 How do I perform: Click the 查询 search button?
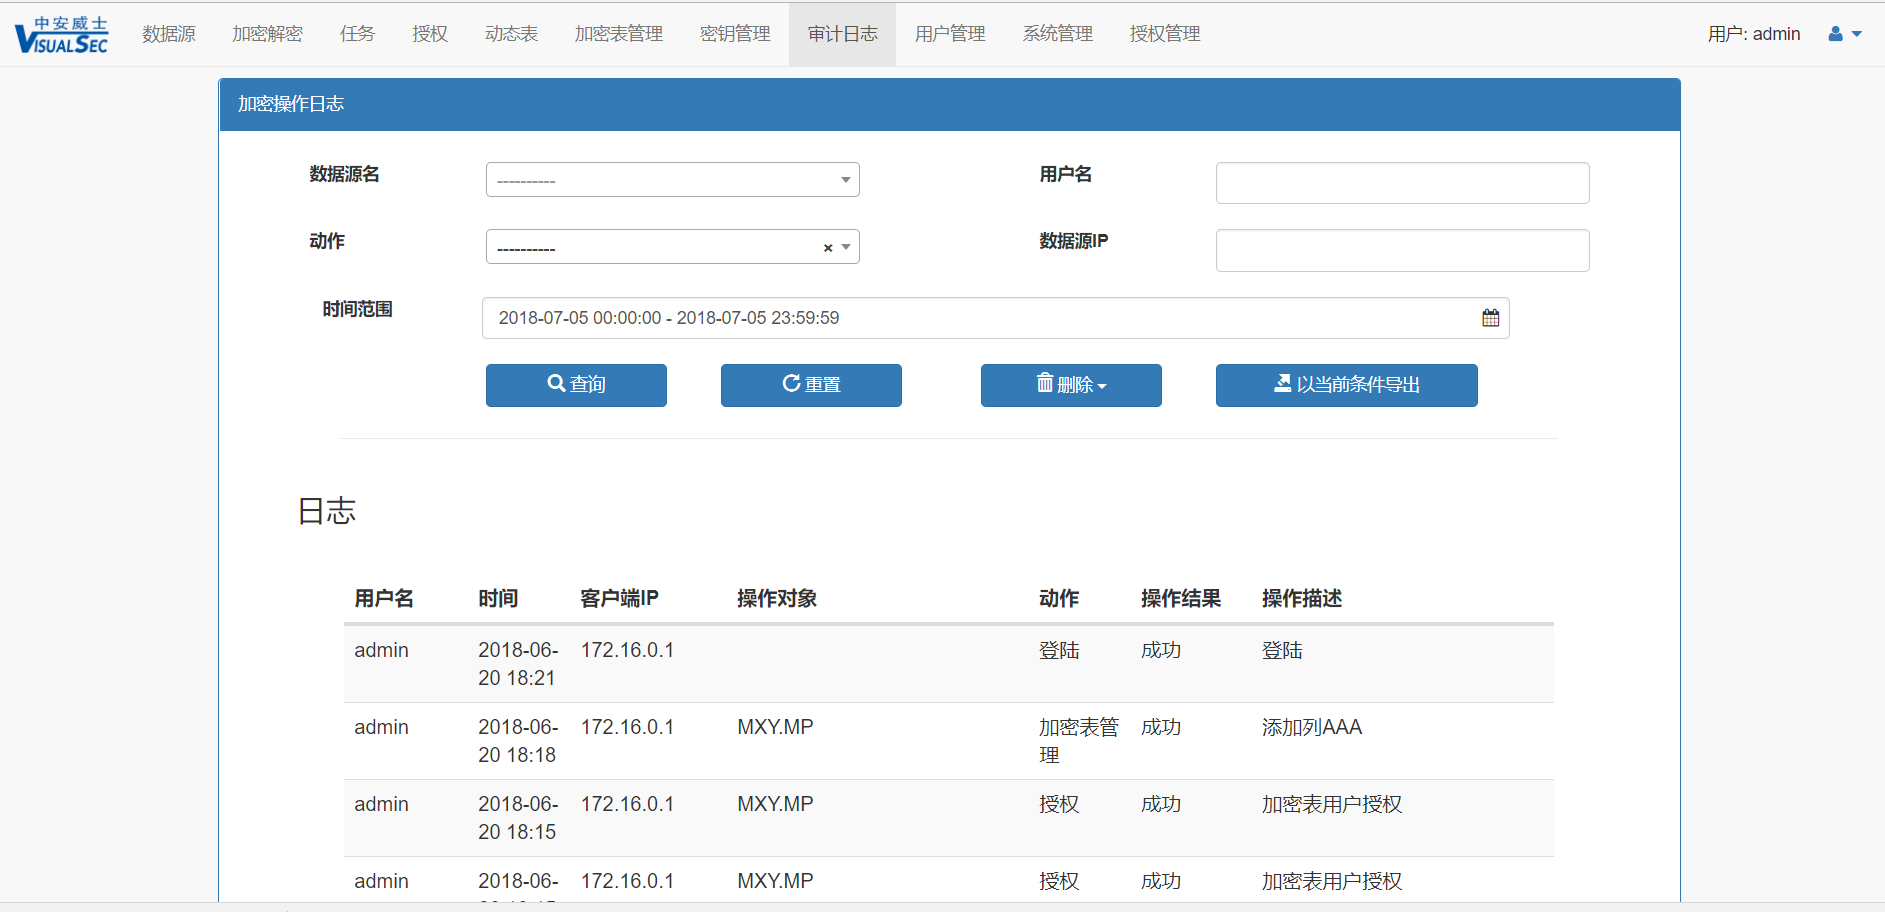pos(576,385)
